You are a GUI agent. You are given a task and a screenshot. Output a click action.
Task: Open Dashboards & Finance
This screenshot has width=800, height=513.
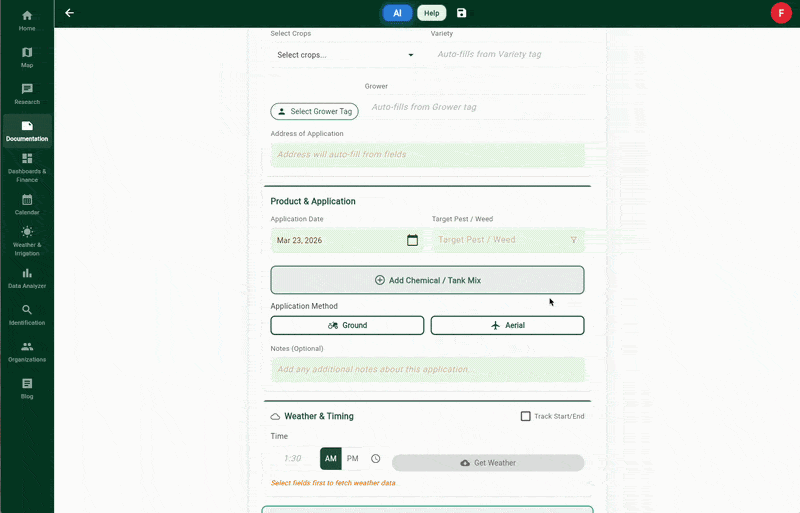[27, 167]
